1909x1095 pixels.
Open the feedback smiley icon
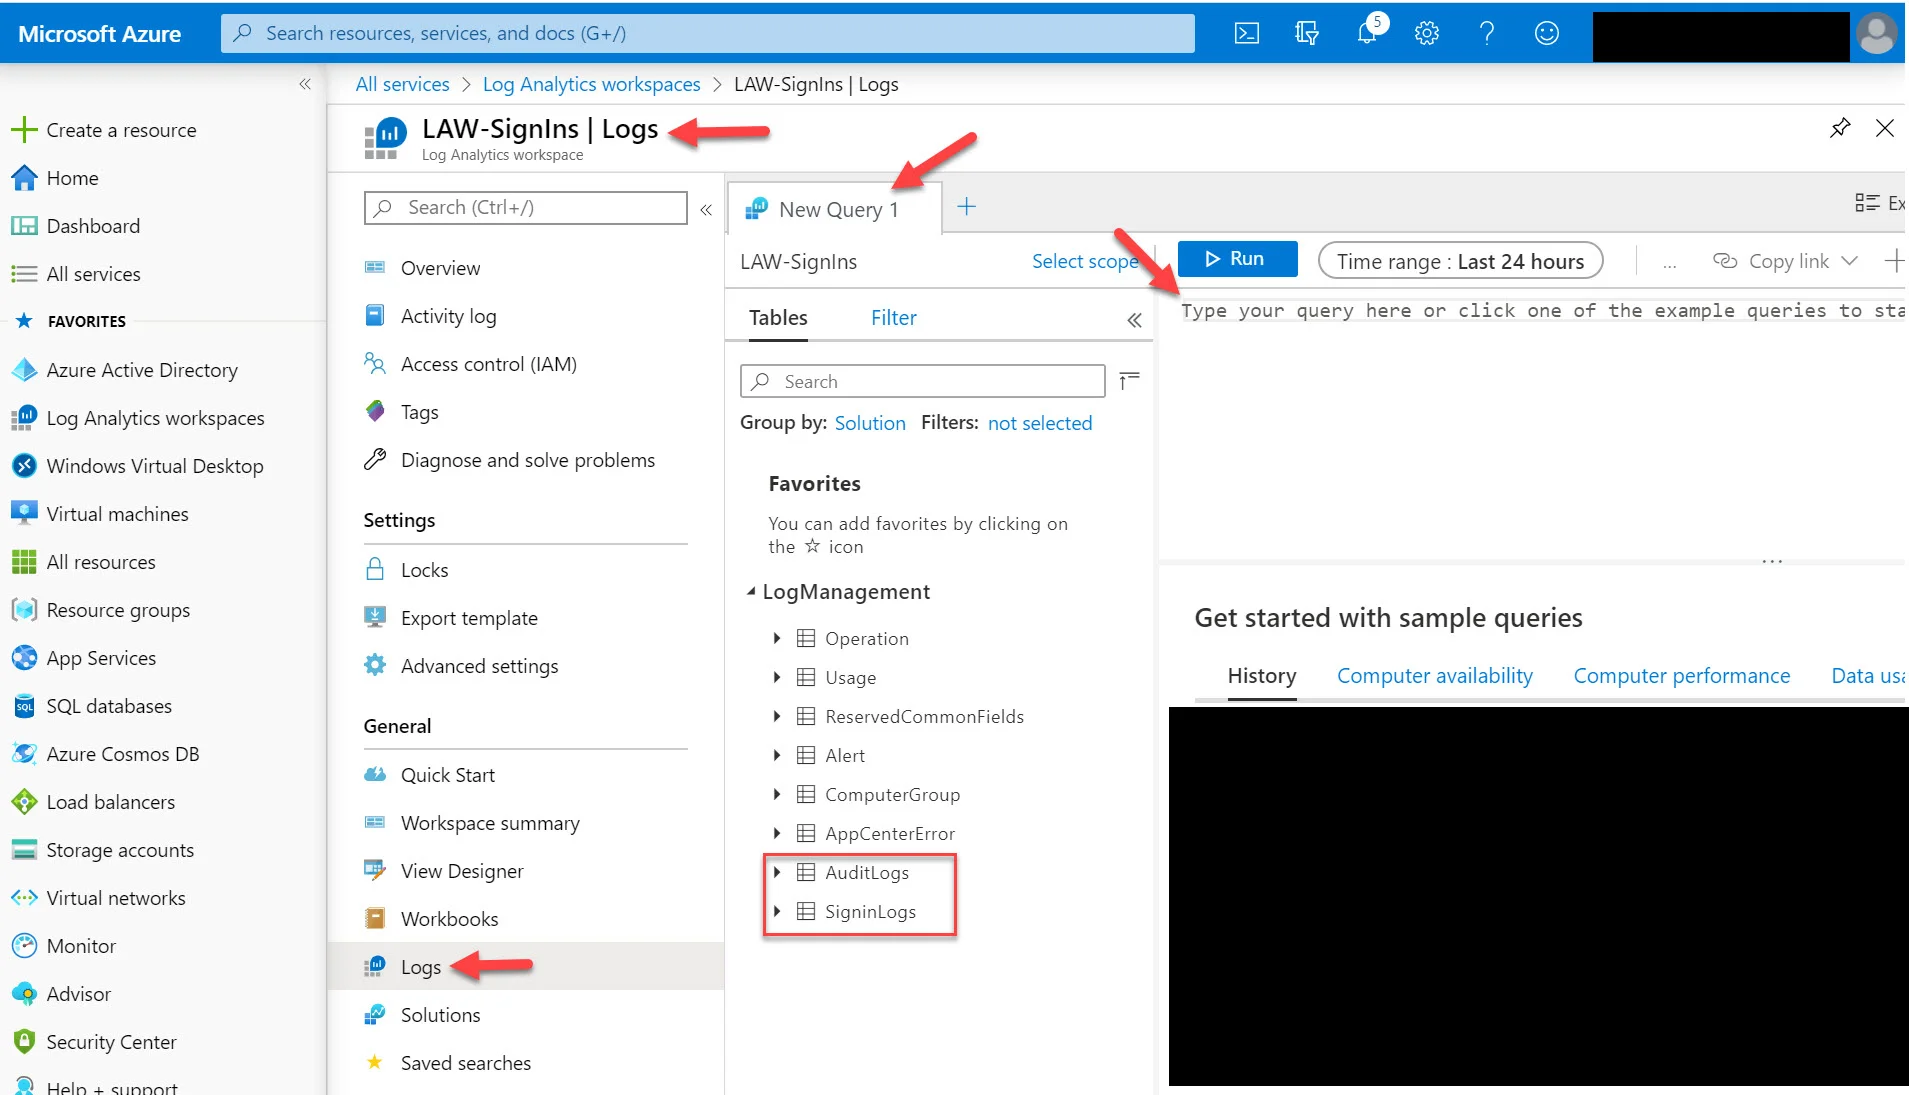click(x=1547, y=33)
